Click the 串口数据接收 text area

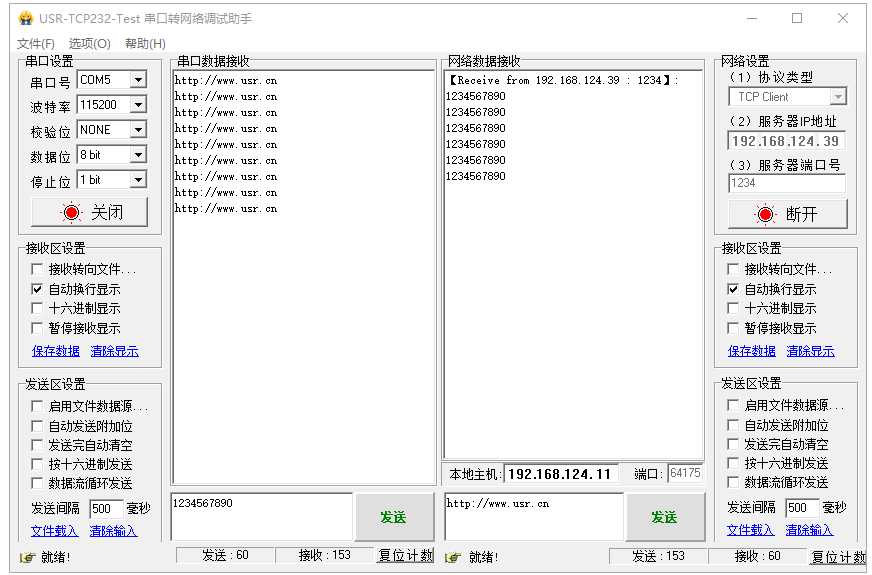point(304,276)
